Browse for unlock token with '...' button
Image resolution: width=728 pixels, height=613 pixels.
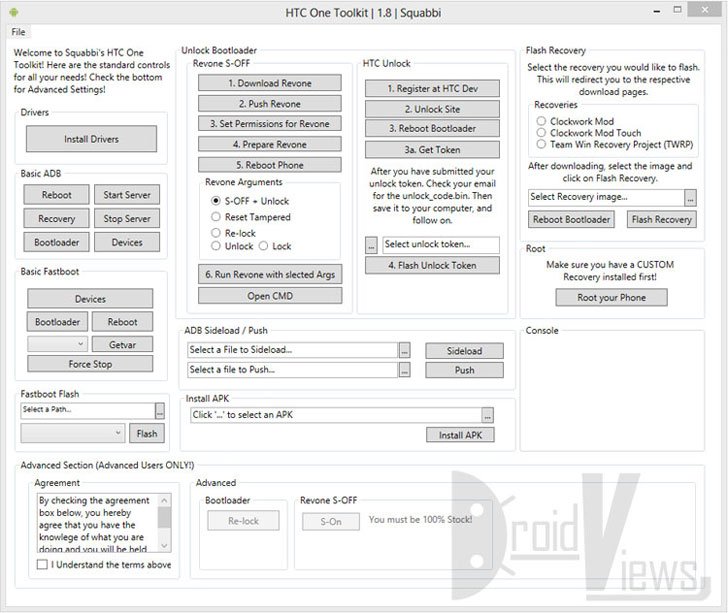[x=371, y=245]
